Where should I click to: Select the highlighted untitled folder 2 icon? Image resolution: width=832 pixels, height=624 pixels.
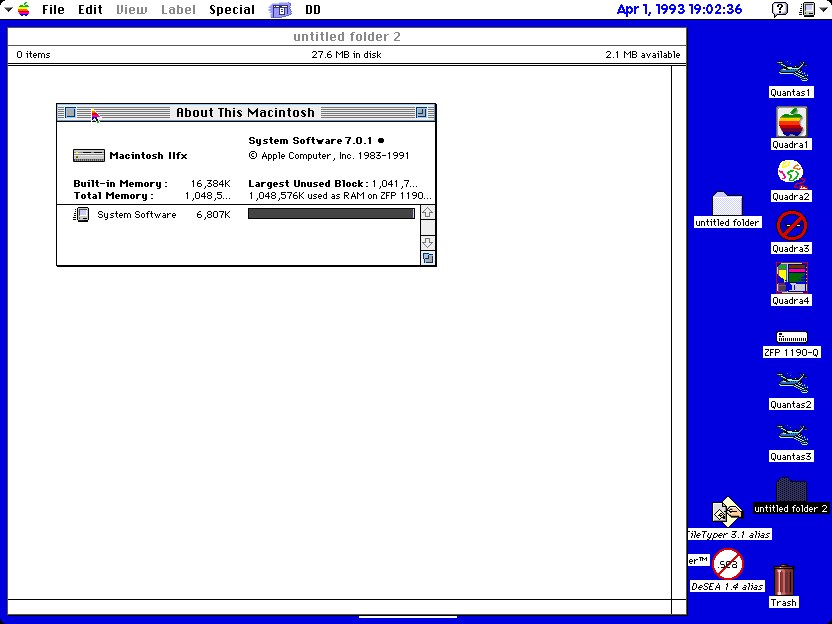click(x=791, y=489)
